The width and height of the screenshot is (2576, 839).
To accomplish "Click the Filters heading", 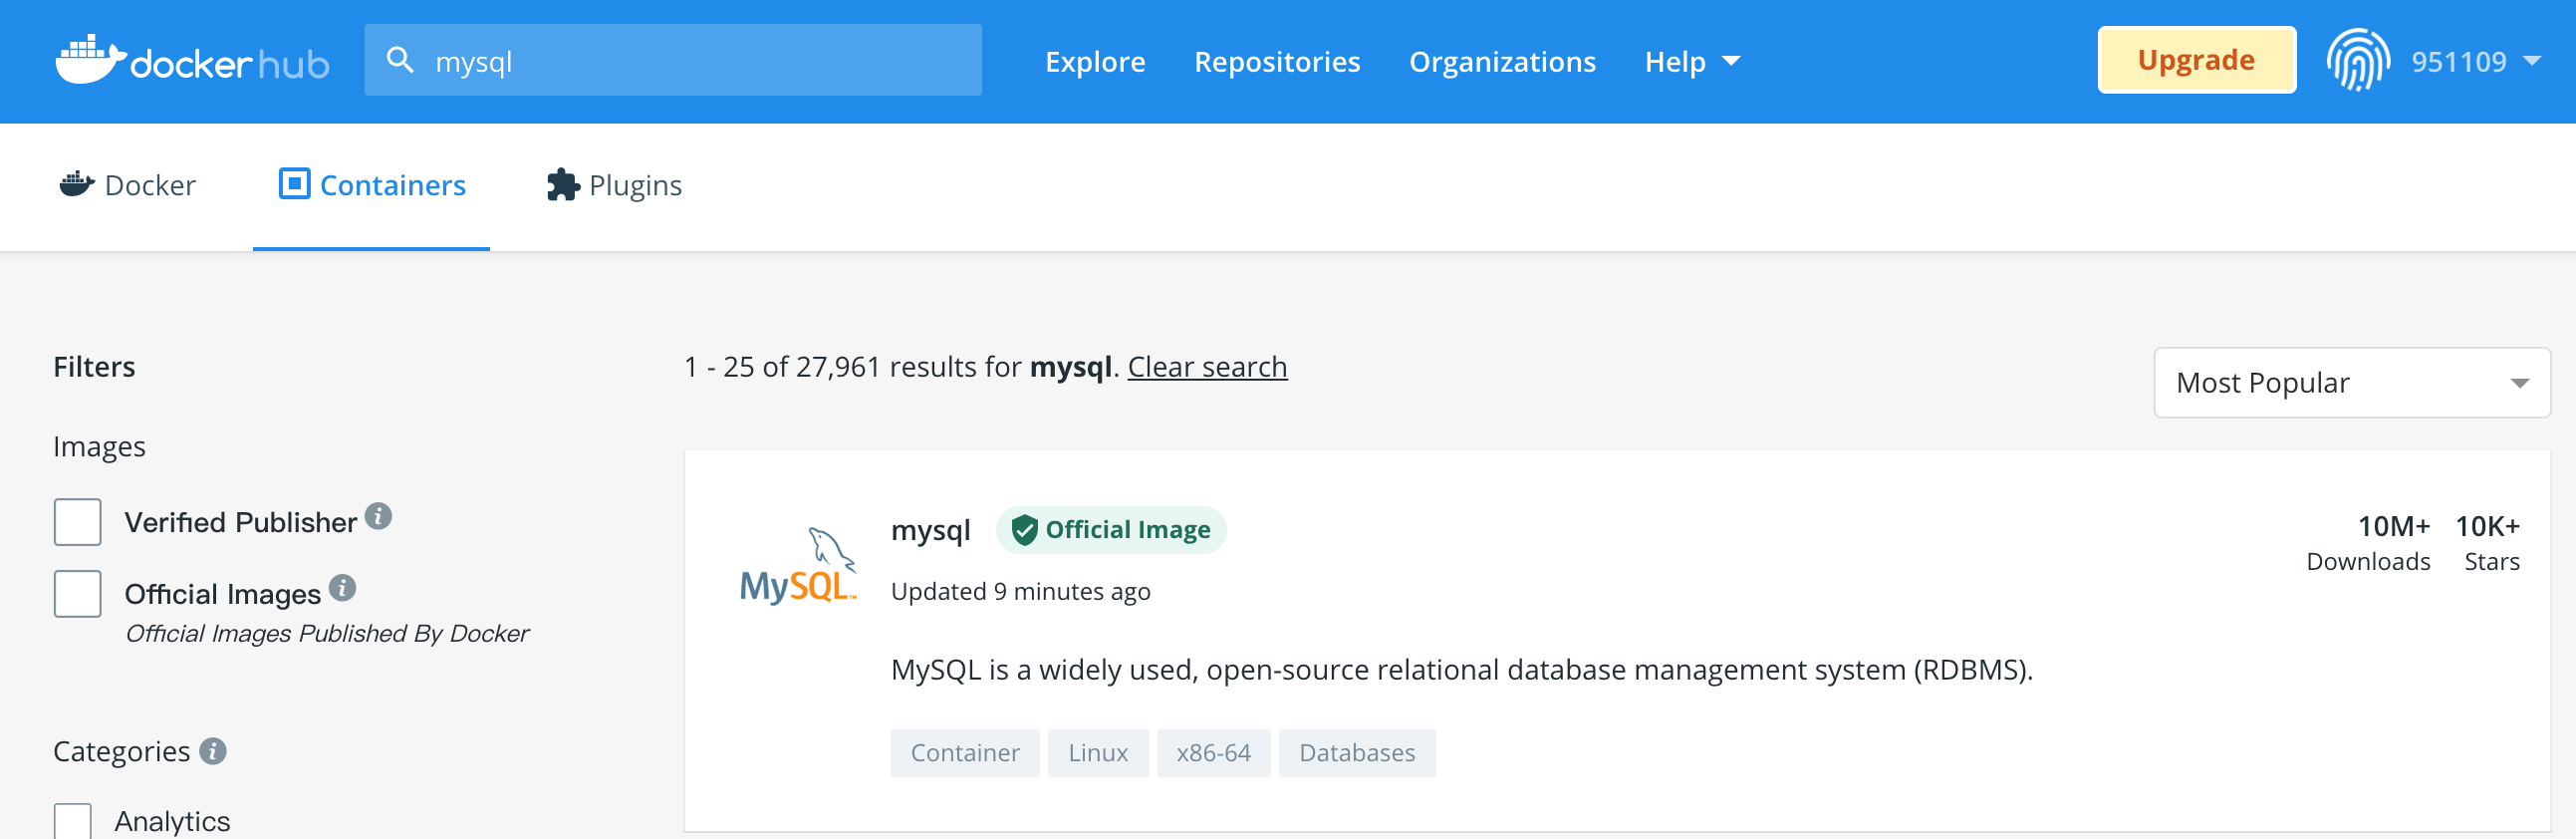I will pos(94,367).
